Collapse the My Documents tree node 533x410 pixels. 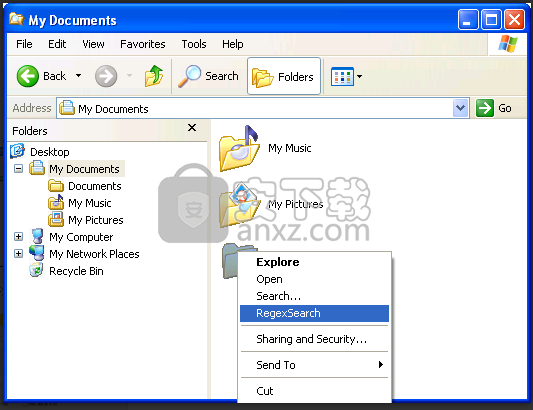[18, 168]
